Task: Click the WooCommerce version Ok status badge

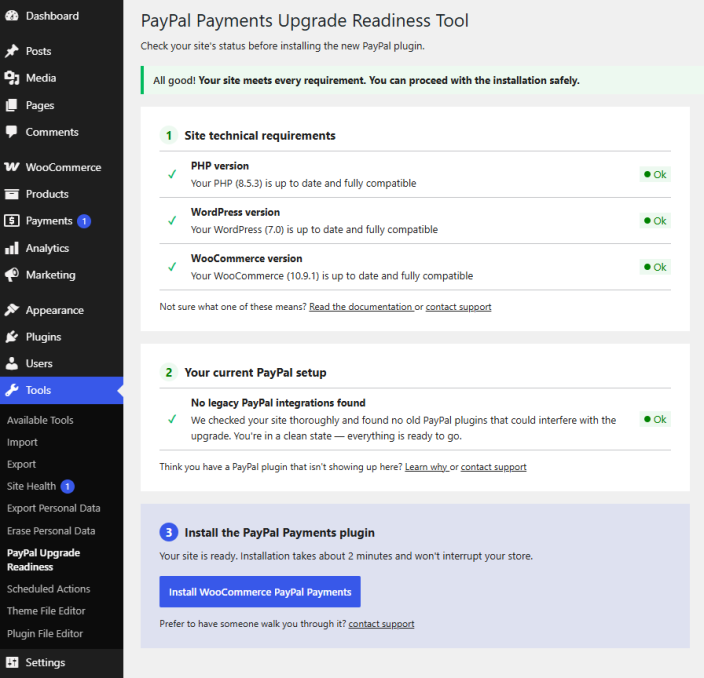Action: click(x=655, y=267)
